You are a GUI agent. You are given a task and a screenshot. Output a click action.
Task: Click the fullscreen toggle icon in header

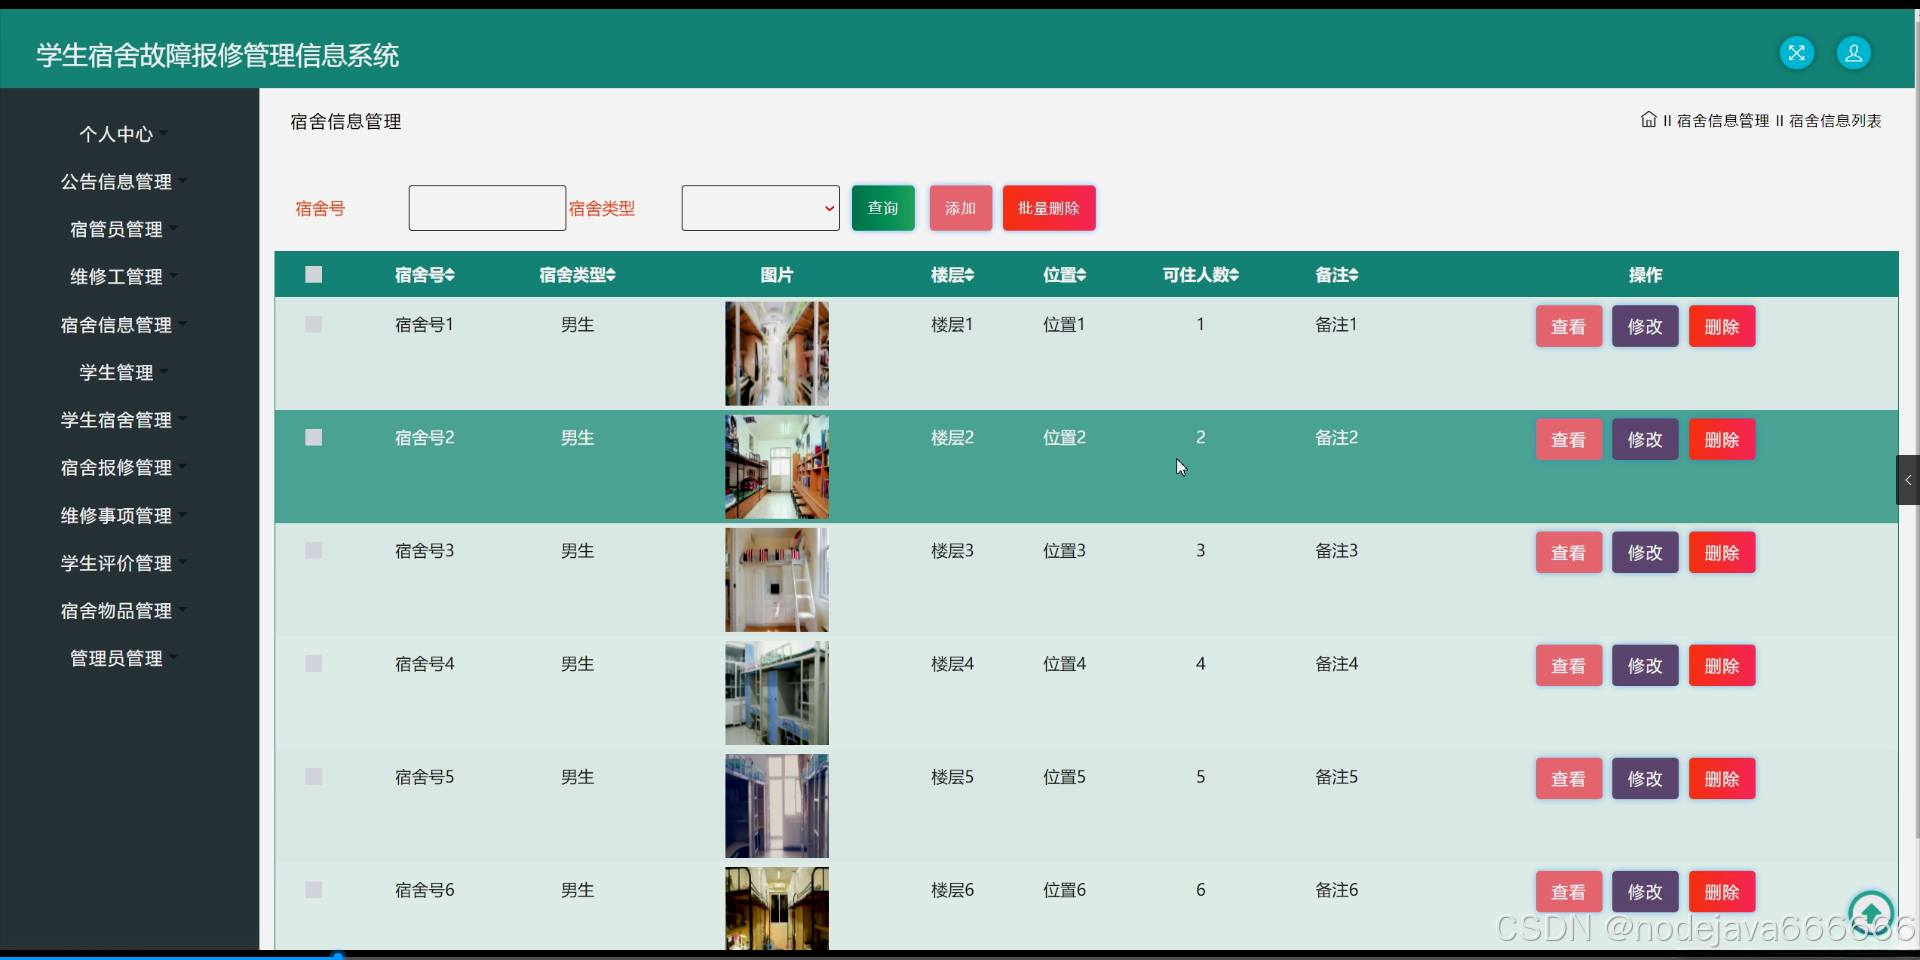(x=1796, y=53)
